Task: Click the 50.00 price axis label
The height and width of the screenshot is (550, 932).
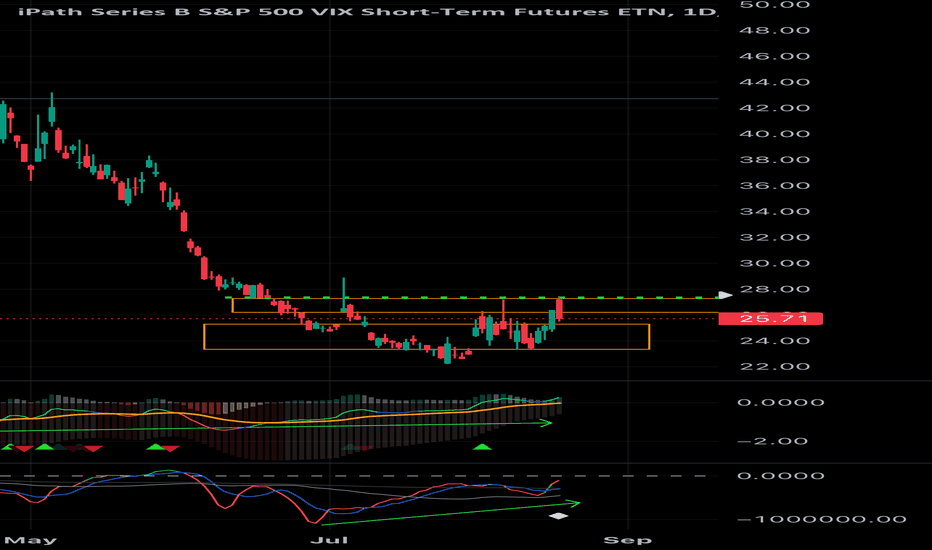Action: pos(774,5)
